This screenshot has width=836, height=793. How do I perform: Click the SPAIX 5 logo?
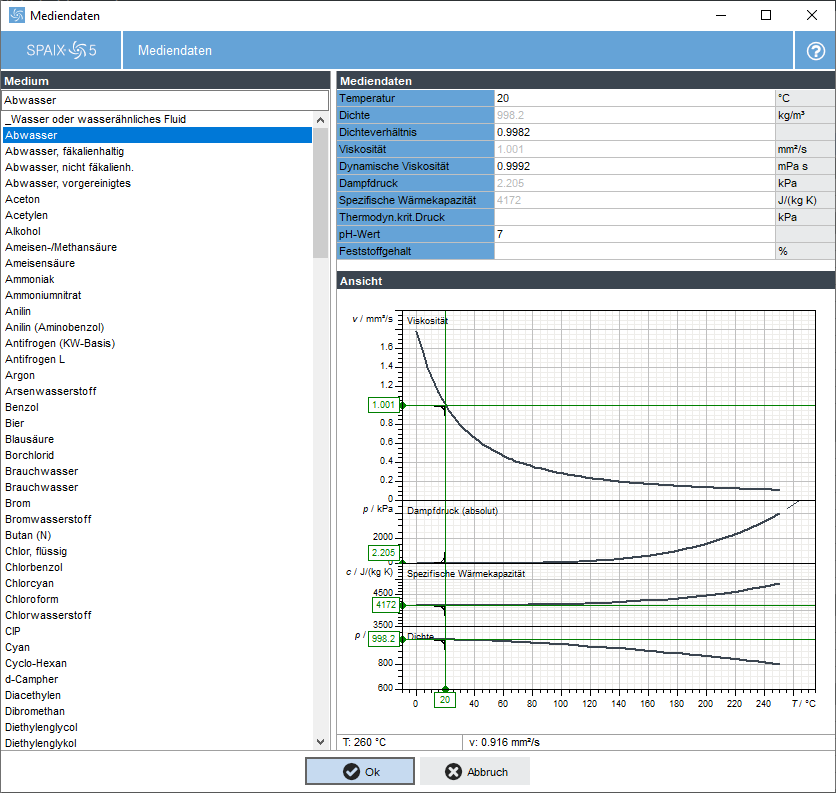pyautogui.click(x=60, y=50)
